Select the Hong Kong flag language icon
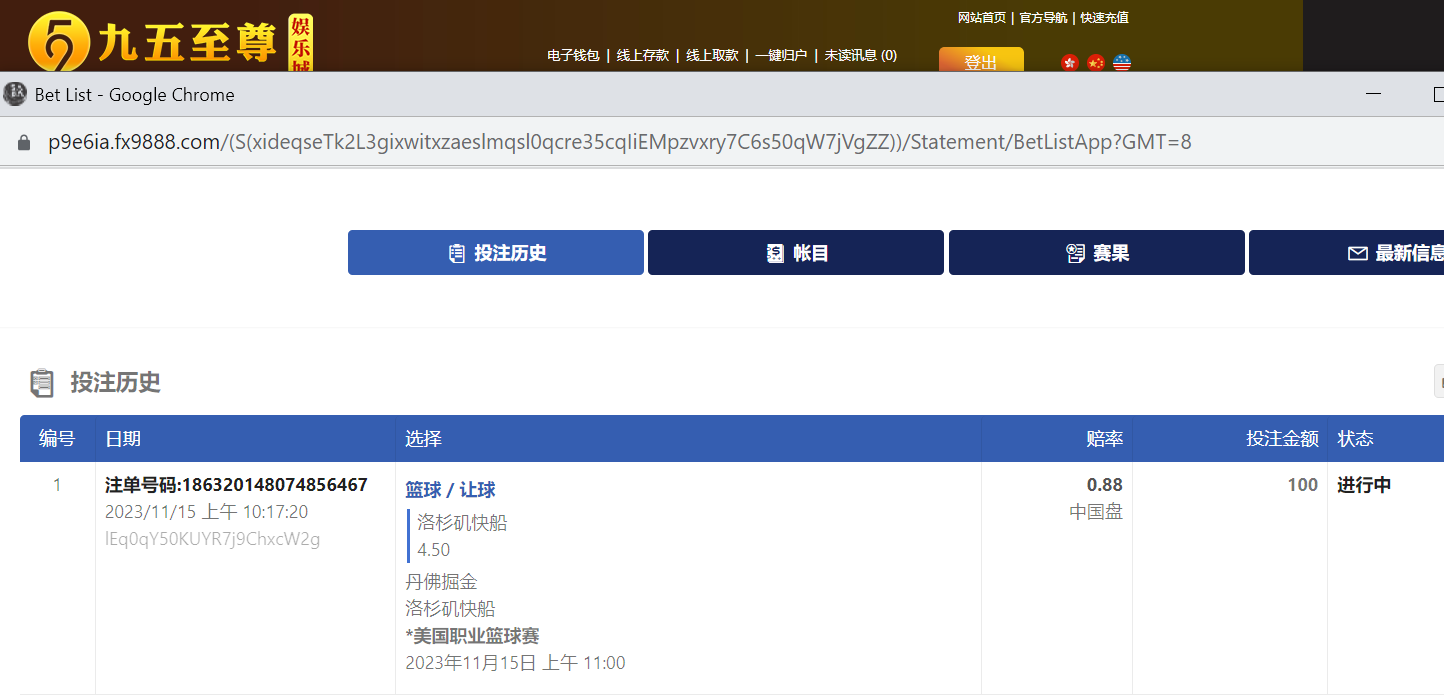 1070,63
